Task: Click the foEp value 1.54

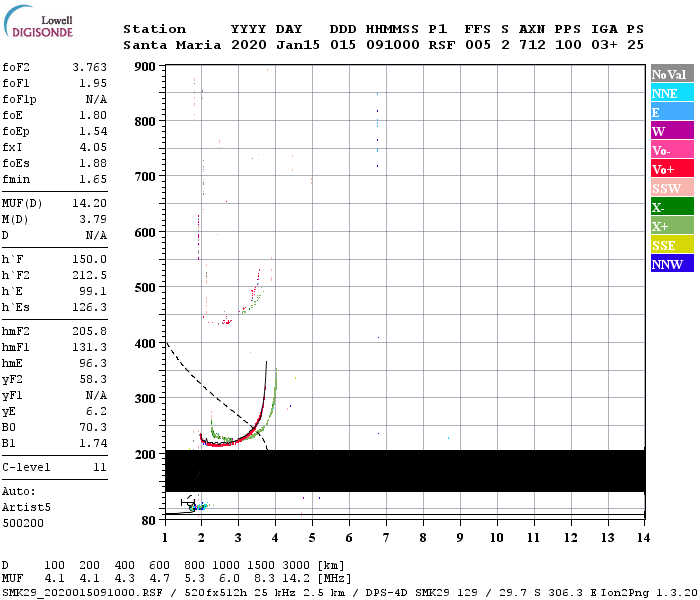Action: tap(93, 131)
